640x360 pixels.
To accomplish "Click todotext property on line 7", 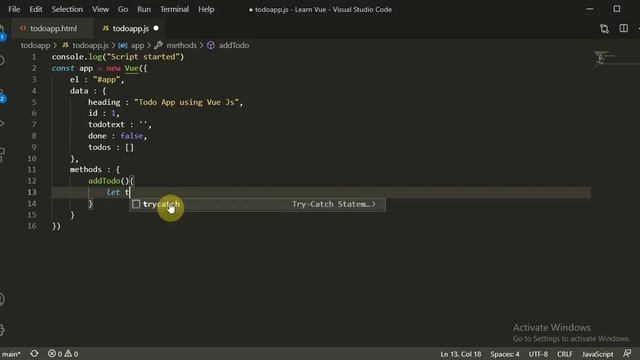I will point(106,124).
